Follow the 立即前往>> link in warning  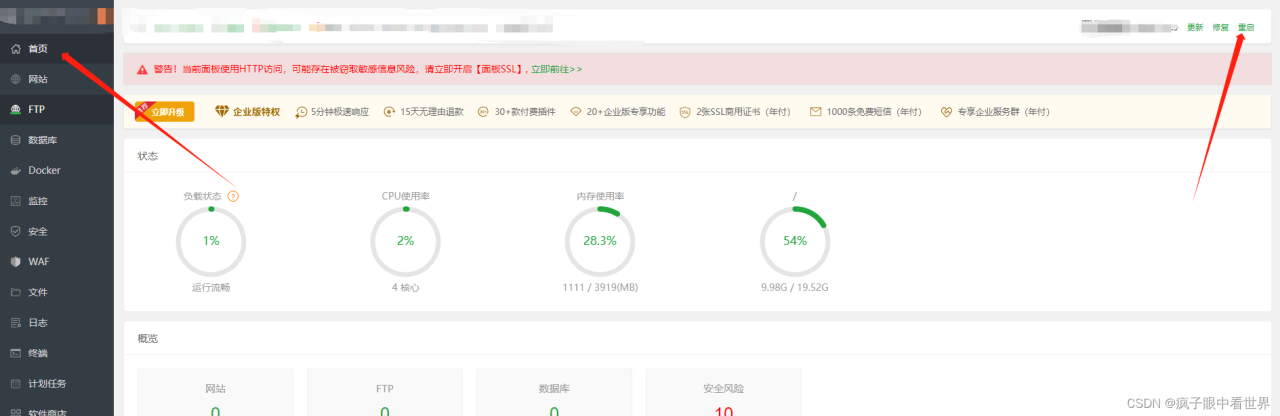click(556, 69)
